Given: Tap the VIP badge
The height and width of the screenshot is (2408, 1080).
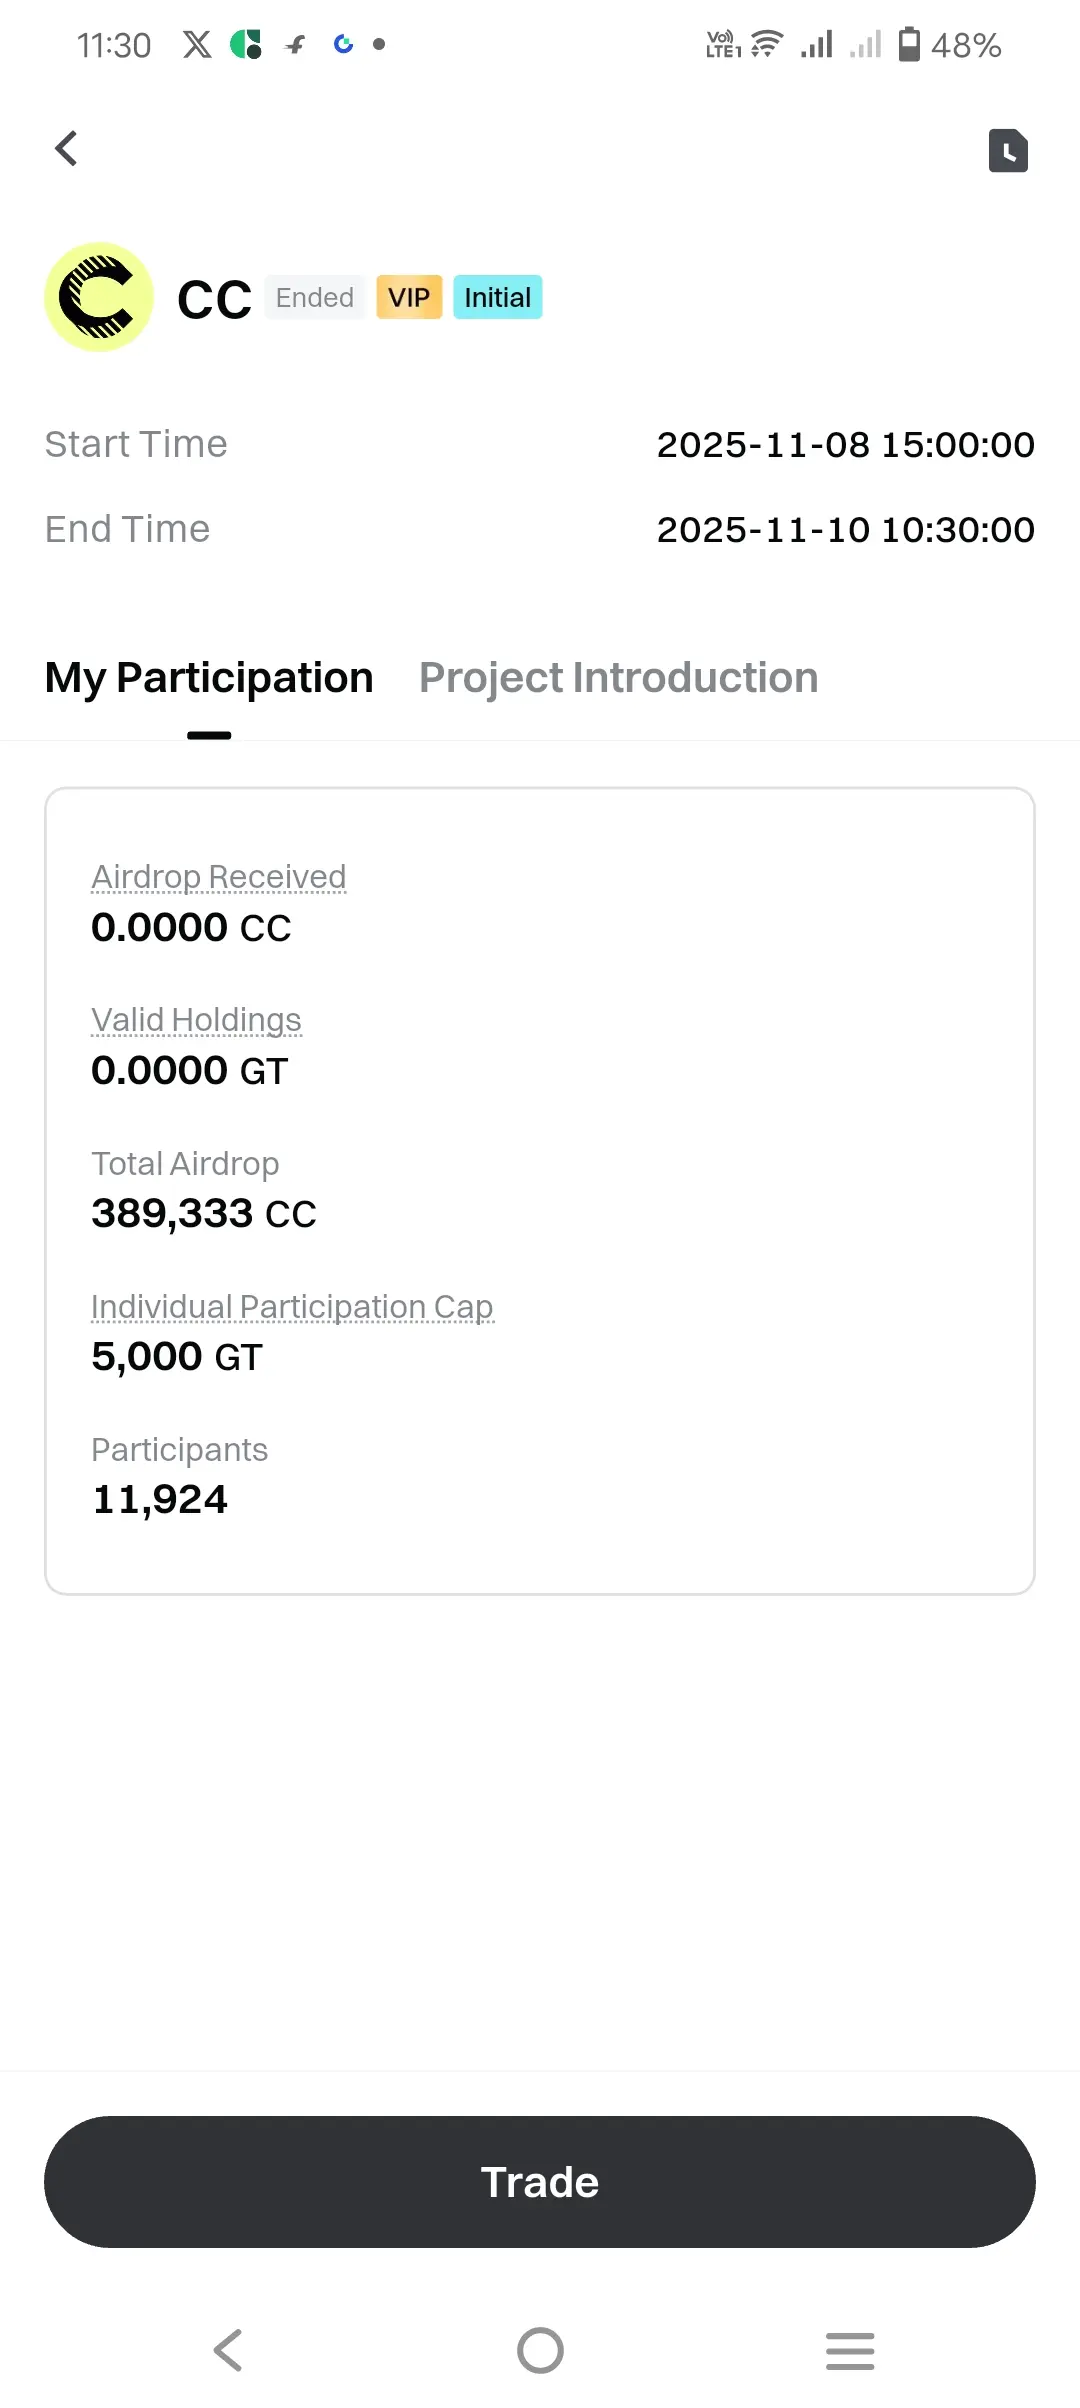Looking at the screenshot, I should pyautogui.click(x=409, y=298).
